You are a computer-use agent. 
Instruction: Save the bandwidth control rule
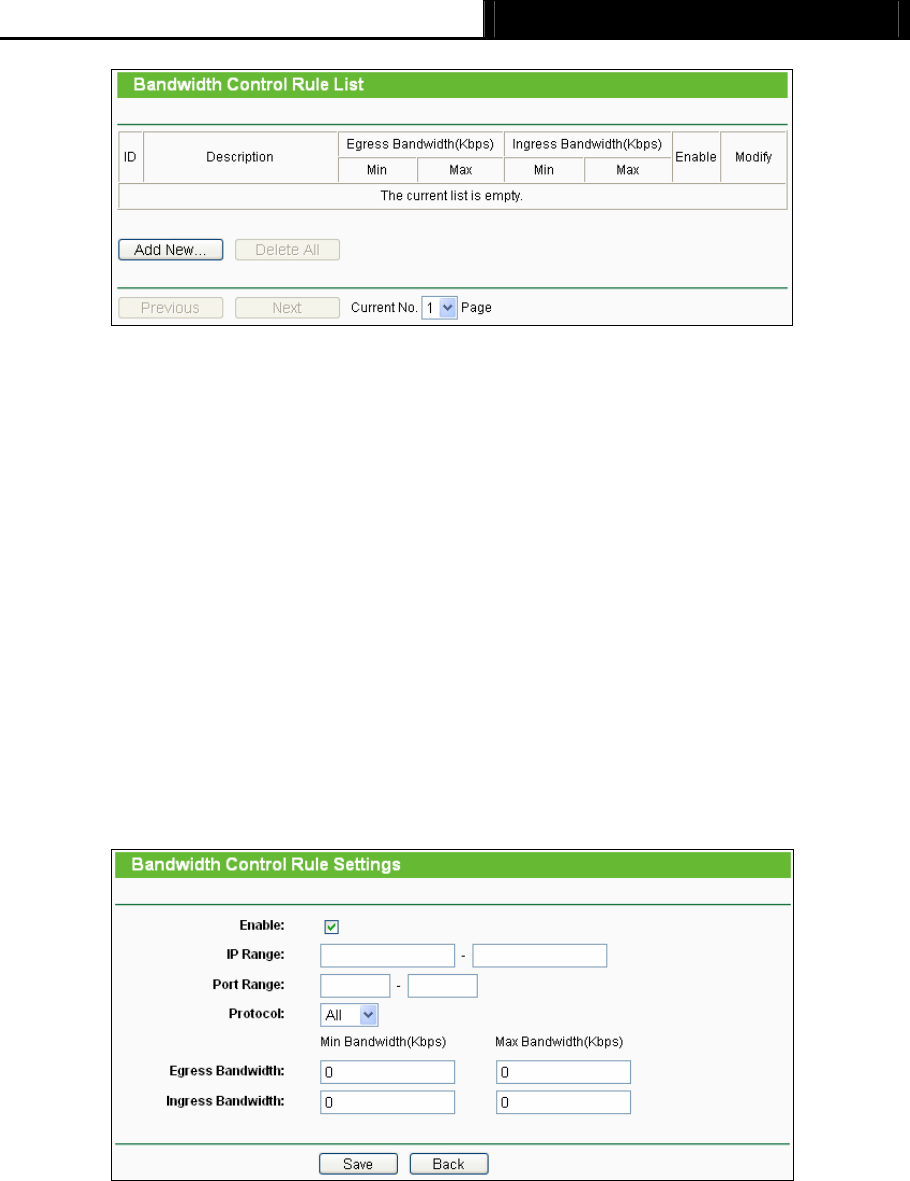point(358,1164)
